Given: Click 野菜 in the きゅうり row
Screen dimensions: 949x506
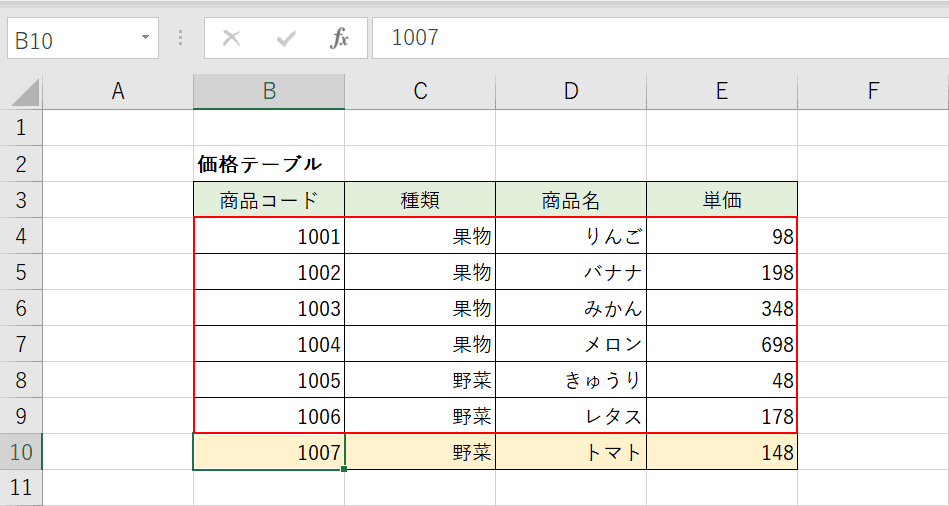Looking at the screenshot, I should coord(420,380).
